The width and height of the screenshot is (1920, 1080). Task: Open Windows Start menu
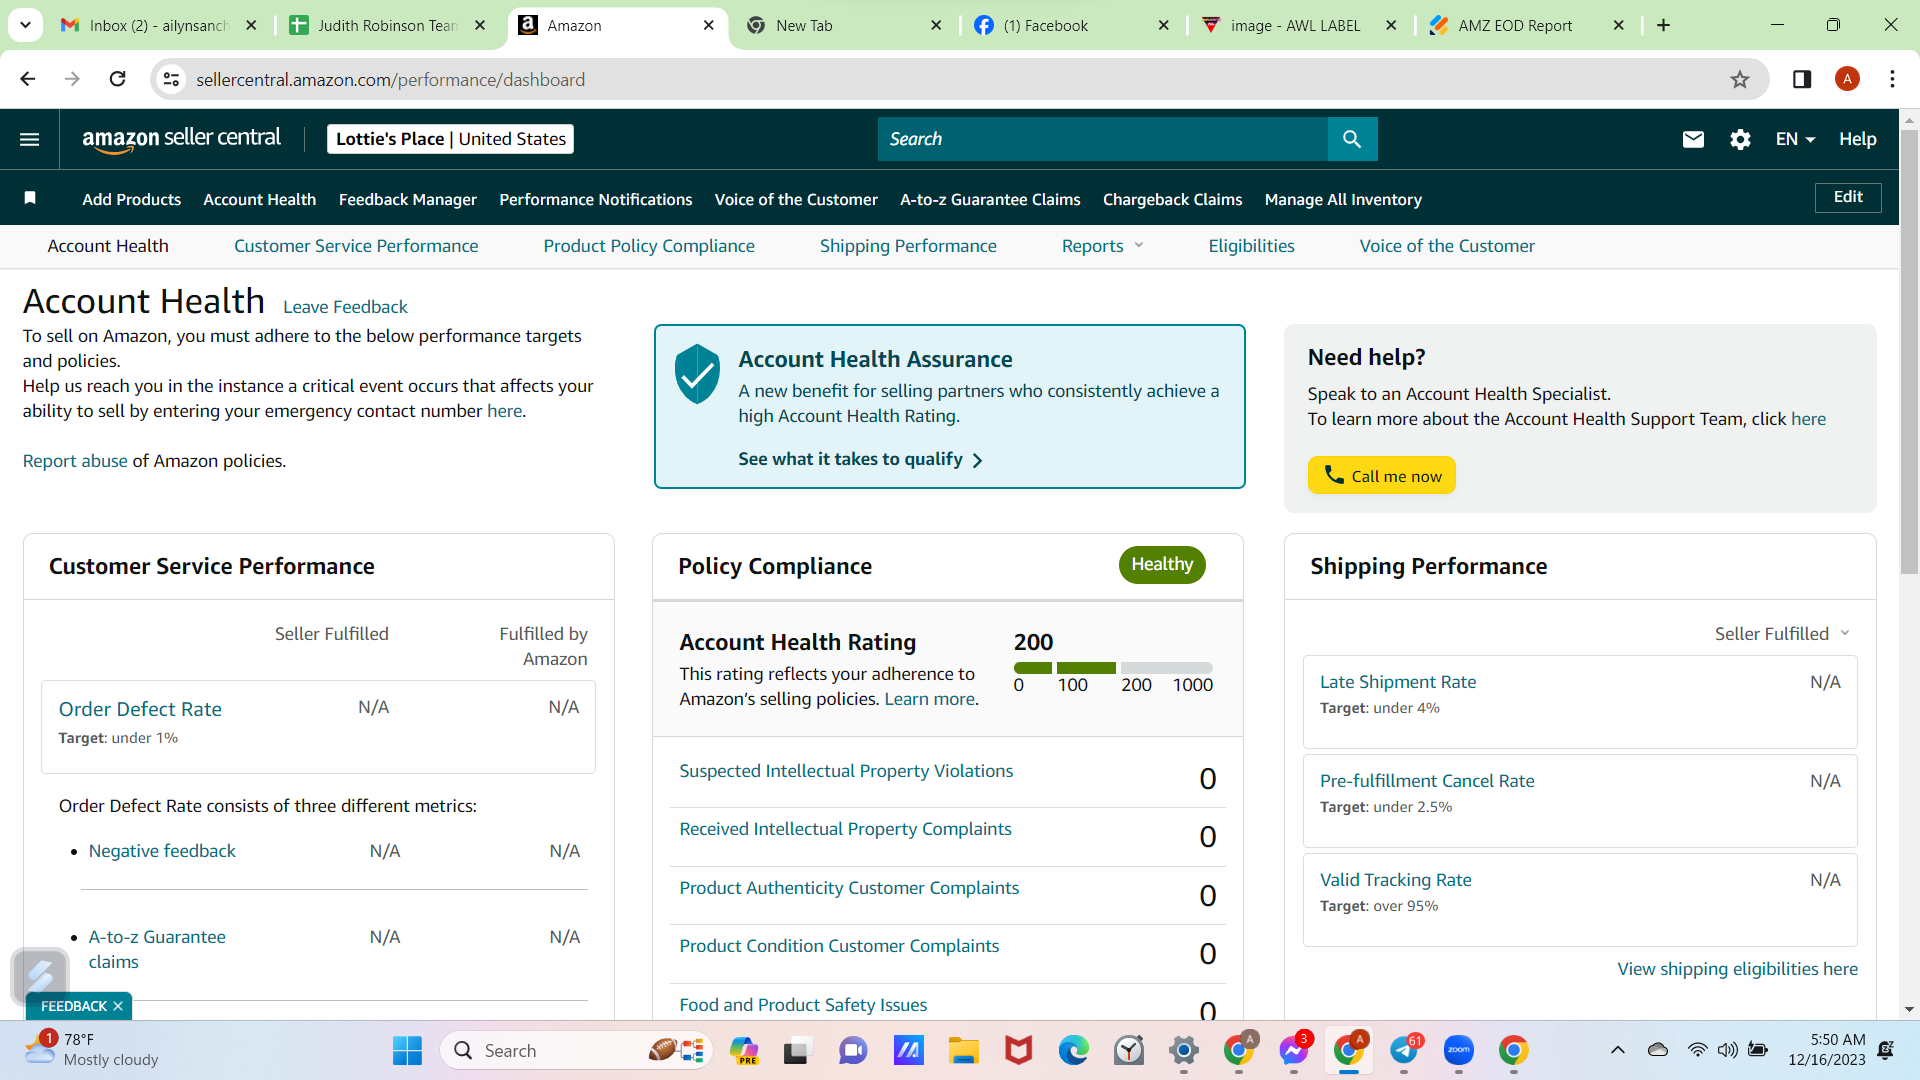click(x=407, y=1051)
